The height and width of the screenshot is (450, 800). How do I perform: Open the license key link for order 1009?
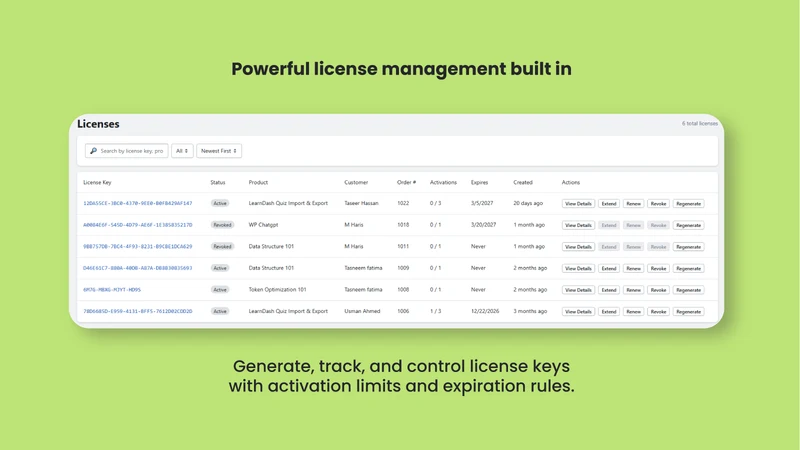tap(138, 268)
